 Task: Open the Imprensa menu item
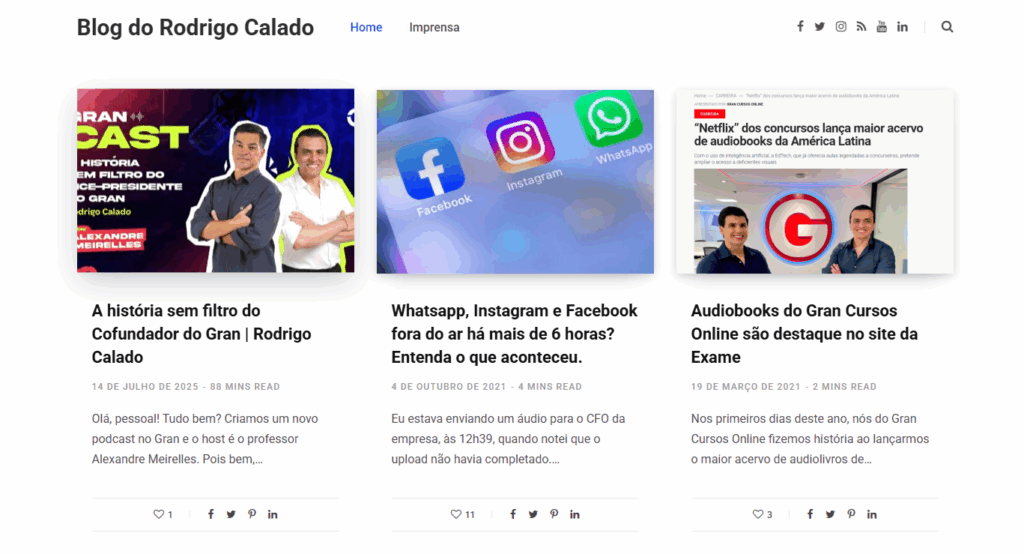[x=434, y=27]
